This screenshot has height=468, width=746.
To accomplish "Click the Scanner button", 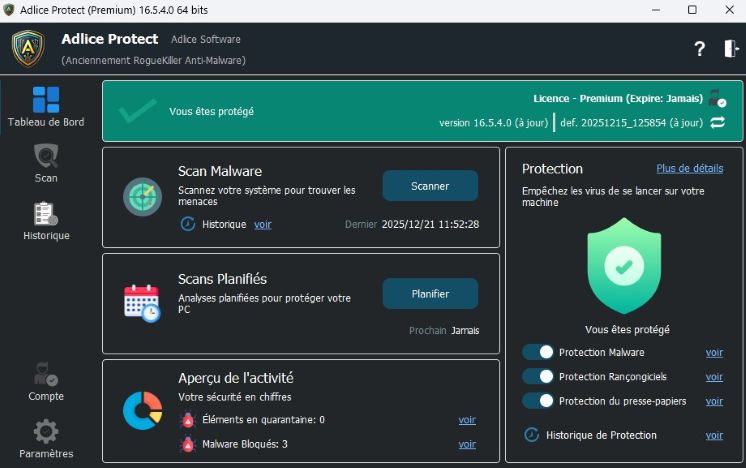I will click(x=430, y=185).
